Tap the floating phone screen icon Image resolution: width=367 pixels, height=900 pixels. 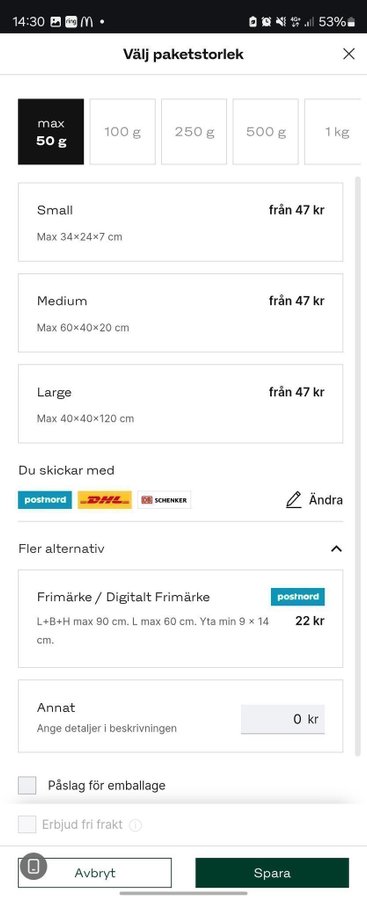click(x=33, y=867)
